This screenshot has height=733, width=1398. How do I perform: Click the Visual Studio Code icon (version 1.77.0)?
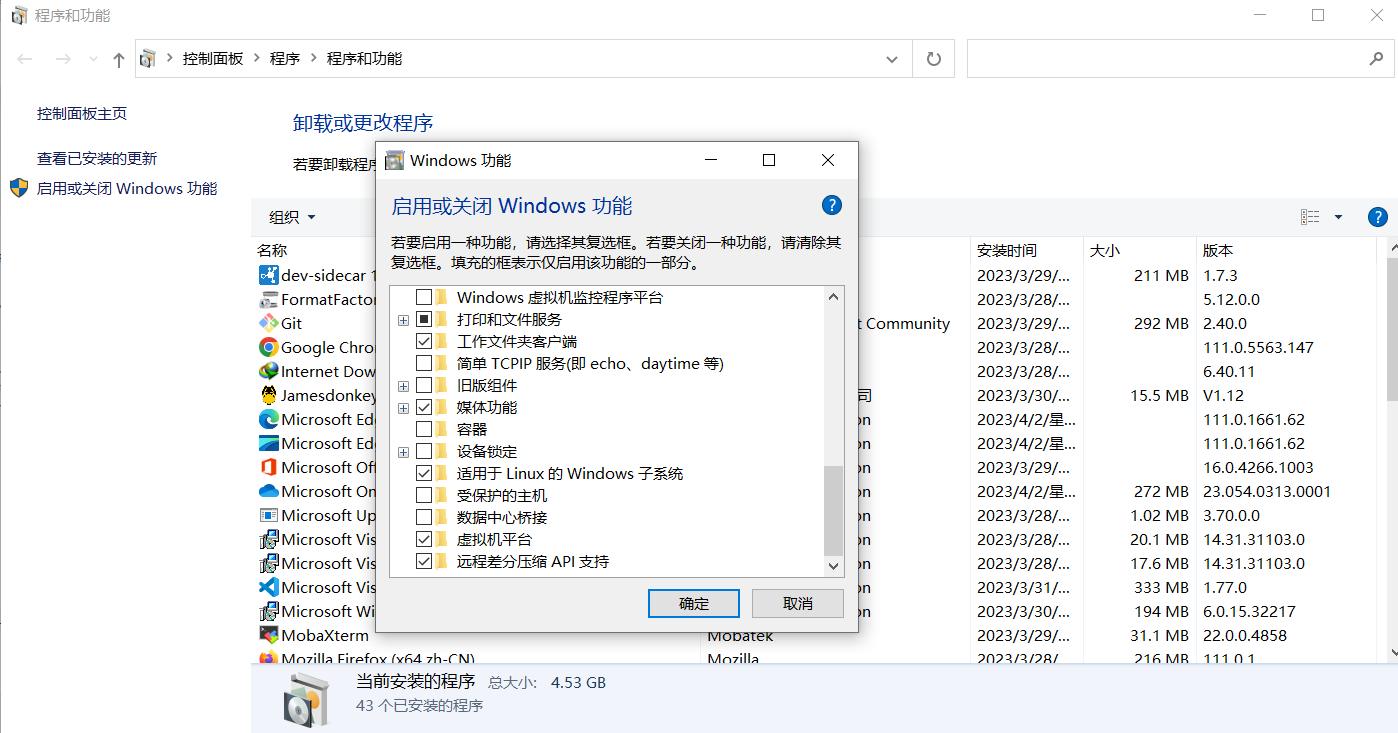click(x=268, y=587)
